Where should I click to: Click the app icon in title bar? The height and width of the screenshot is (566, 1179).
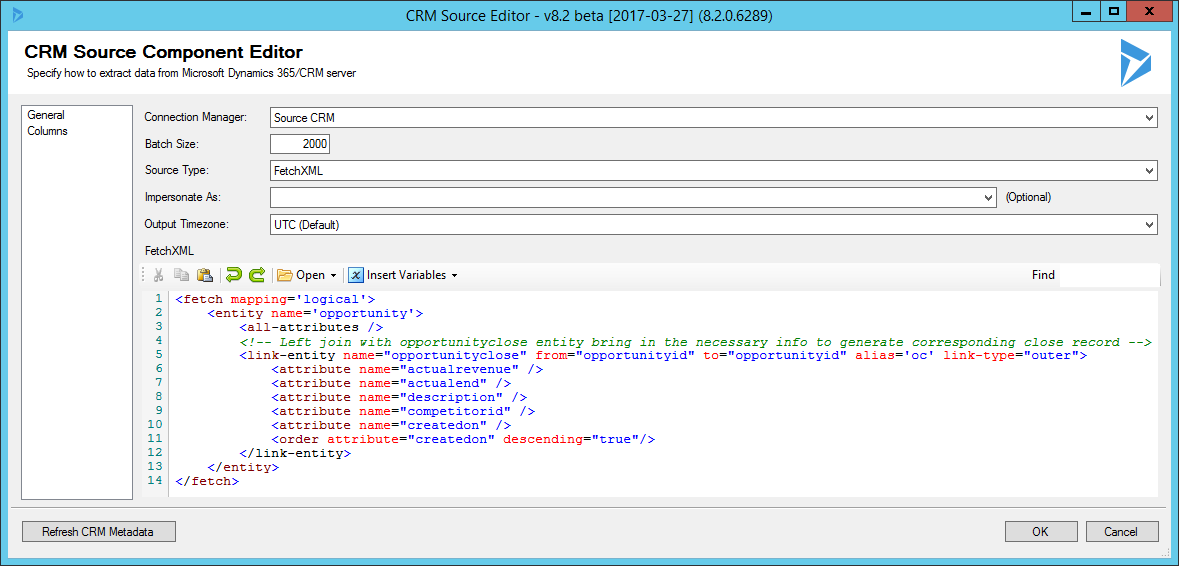pyautogui.click(x=17, y=14)
